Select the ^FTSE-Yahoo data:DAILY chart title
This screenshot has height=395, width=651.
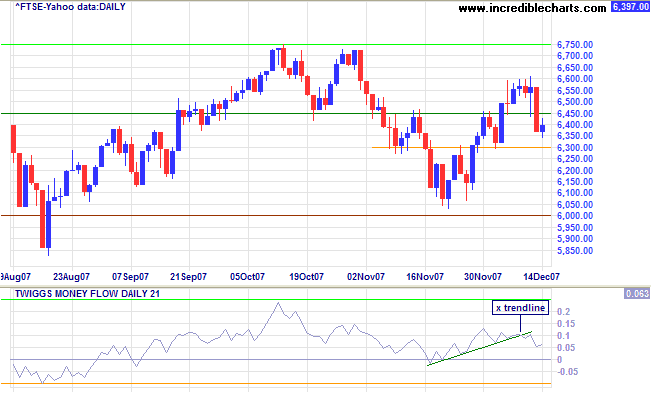pyautogui.click(x=70, y=7)
